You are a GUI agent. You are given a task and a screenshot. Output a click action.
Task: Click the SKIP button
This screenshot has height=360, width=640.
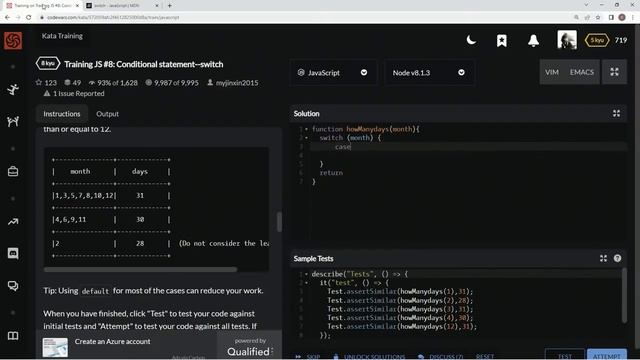(309, 357)
